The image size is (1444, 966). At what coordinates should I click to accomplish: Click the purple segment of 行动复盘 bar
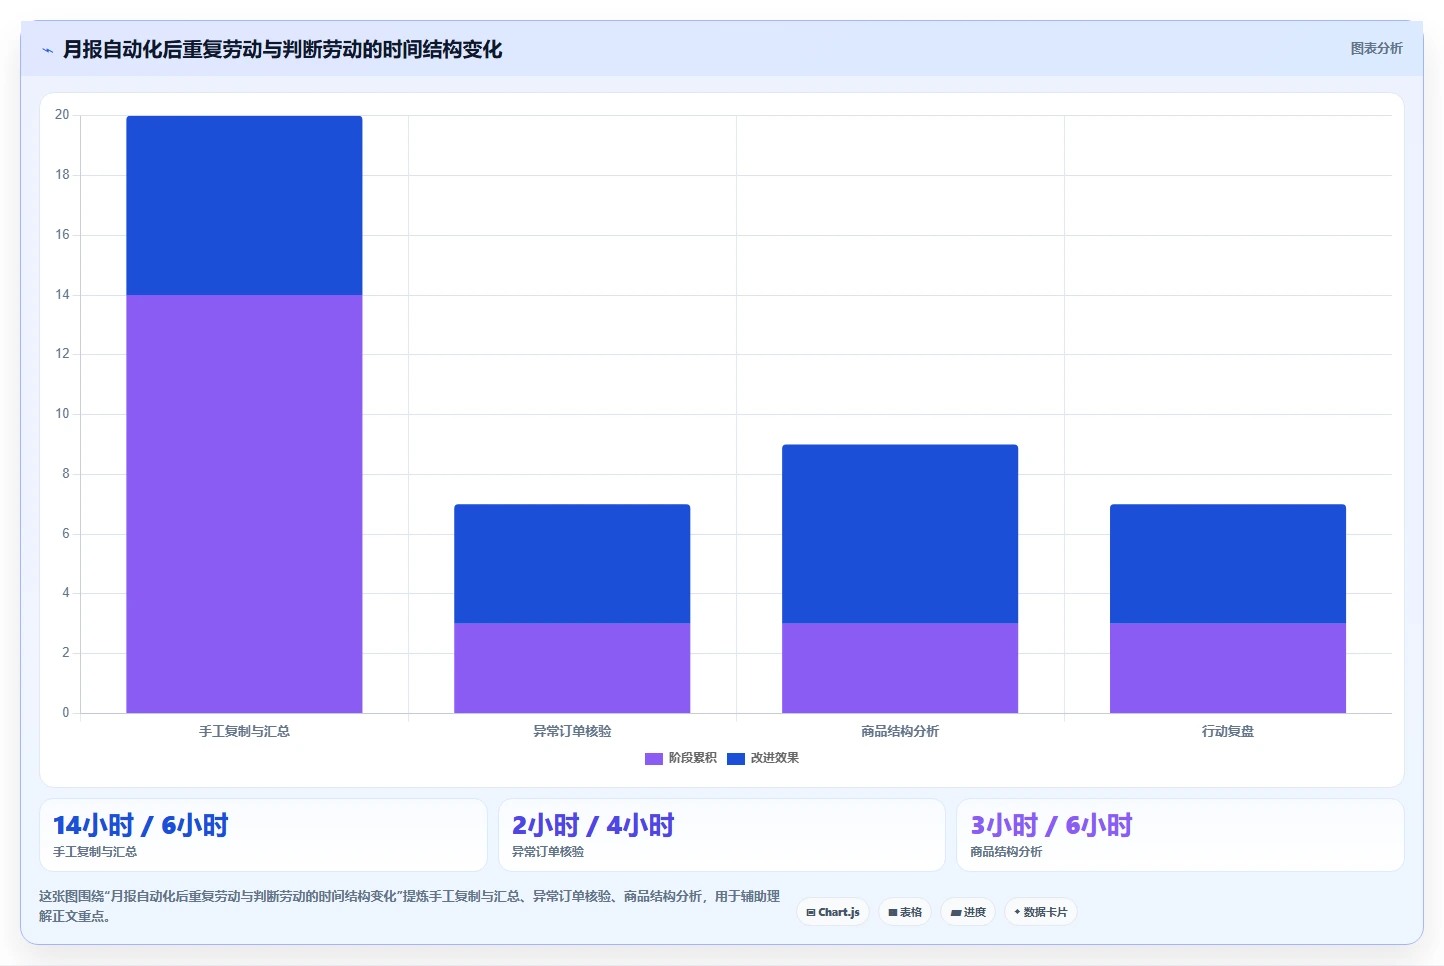[x=1228, y=668]
